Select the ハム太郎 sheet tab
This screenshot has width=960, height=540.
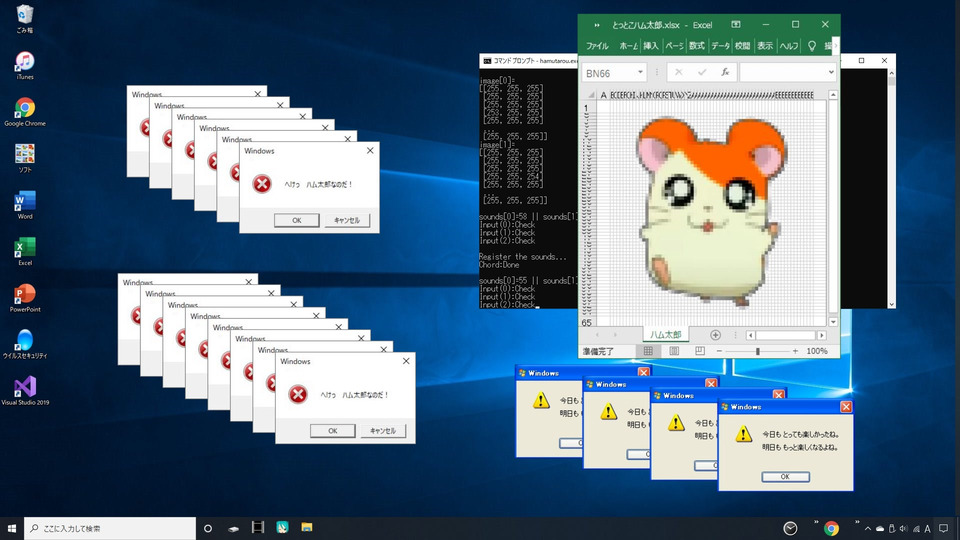click(x=666, y=335)
